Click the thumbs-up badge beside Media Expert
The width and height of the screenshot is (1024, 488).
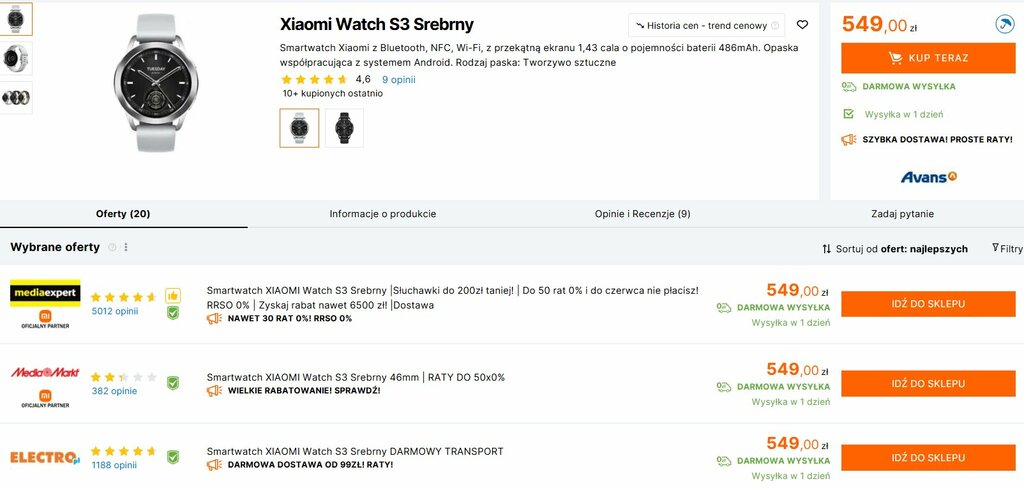(x=172, y=295)
